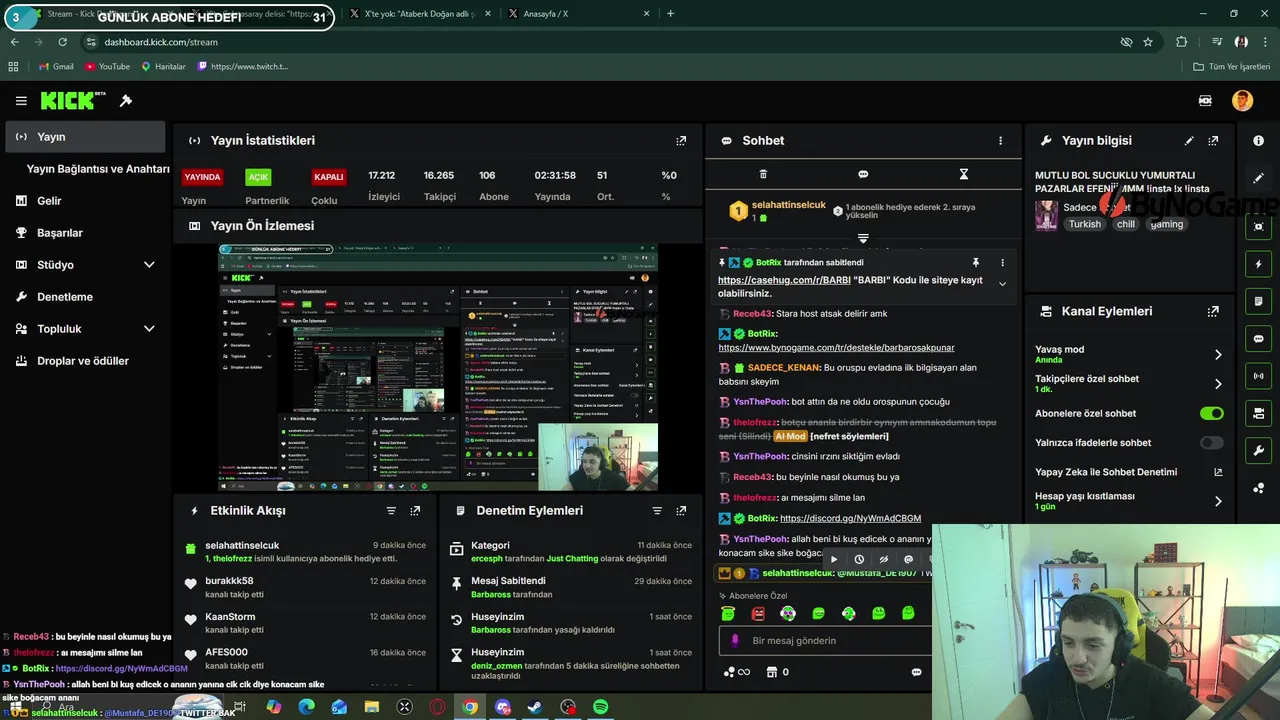1280x720 pixels.
Task: Open Denetleme in sidebar
Action: [85, 297]
